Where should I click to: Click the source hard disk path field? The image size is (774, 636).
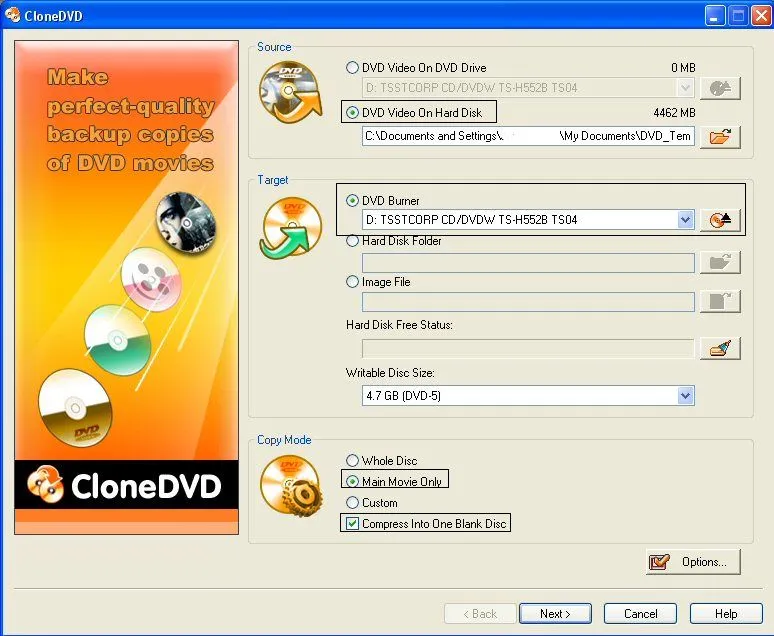pyautogui.click(x=528, y=136)
